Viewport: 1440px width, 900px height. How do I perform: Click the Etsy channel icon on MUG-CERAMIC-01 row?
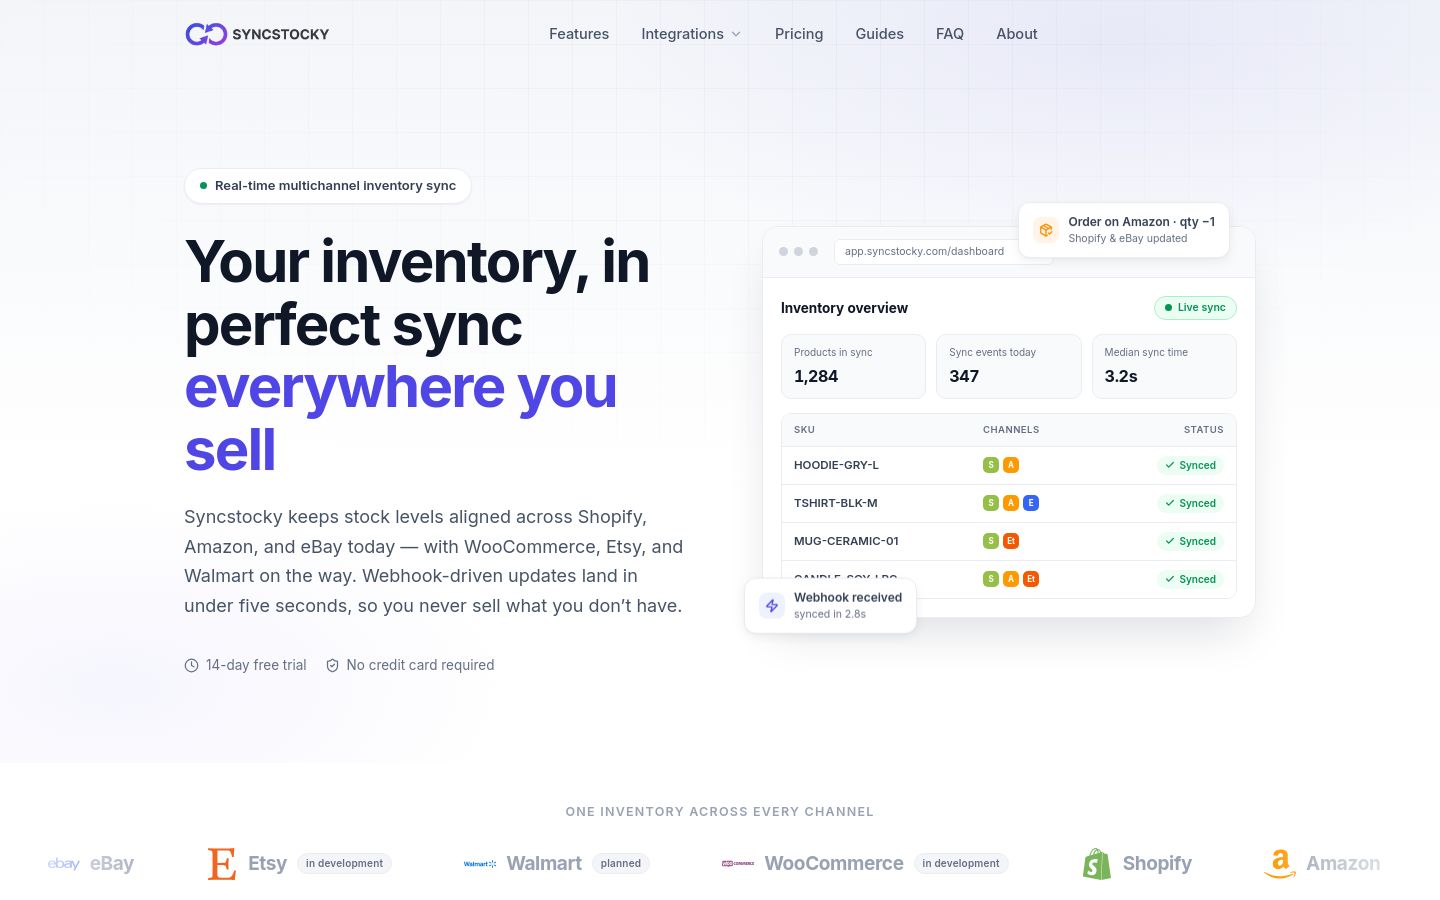click(x=1011, y=541)
